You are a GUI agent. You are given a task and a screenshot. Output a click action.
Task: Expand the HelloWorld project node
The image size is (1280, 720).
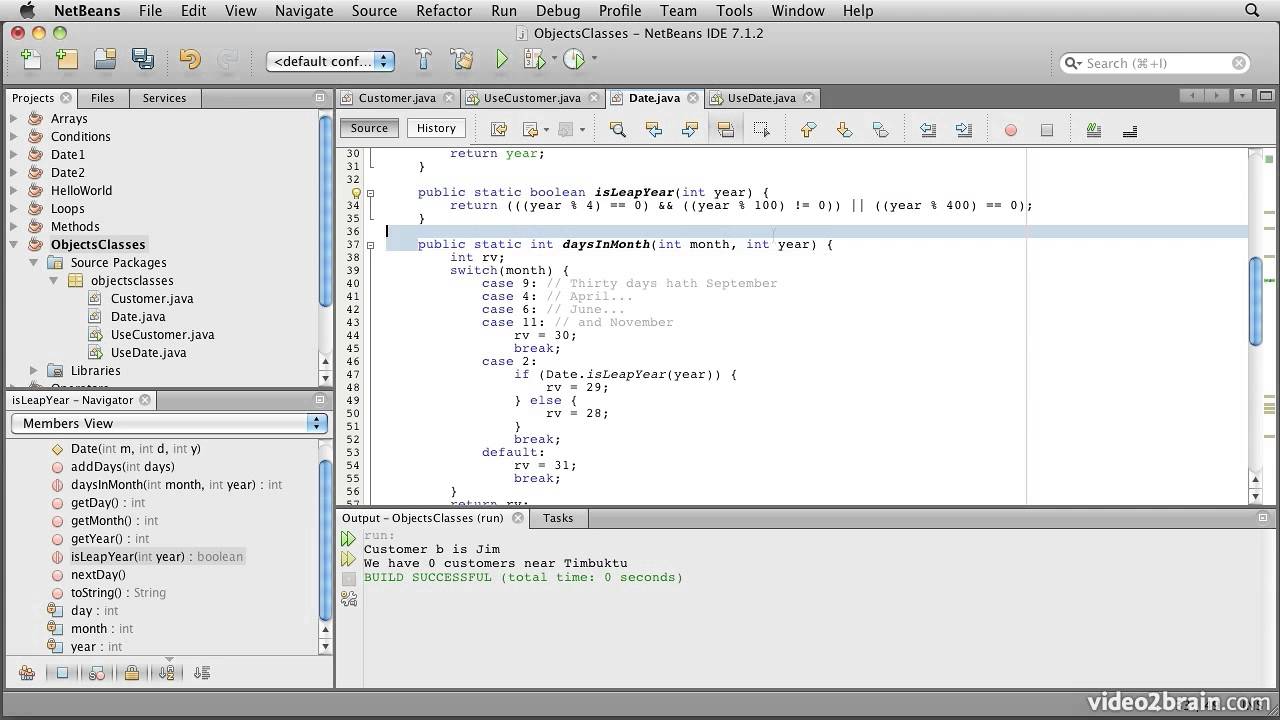[14, 190]
